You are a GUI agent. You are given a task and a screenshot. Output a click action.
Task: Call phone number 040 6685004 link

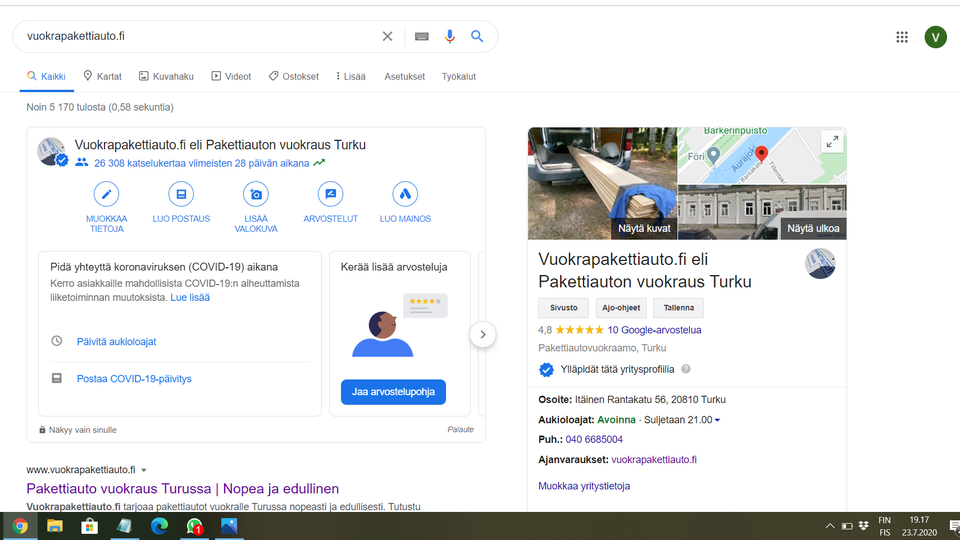pyautogui.click(x=594, y=440)
